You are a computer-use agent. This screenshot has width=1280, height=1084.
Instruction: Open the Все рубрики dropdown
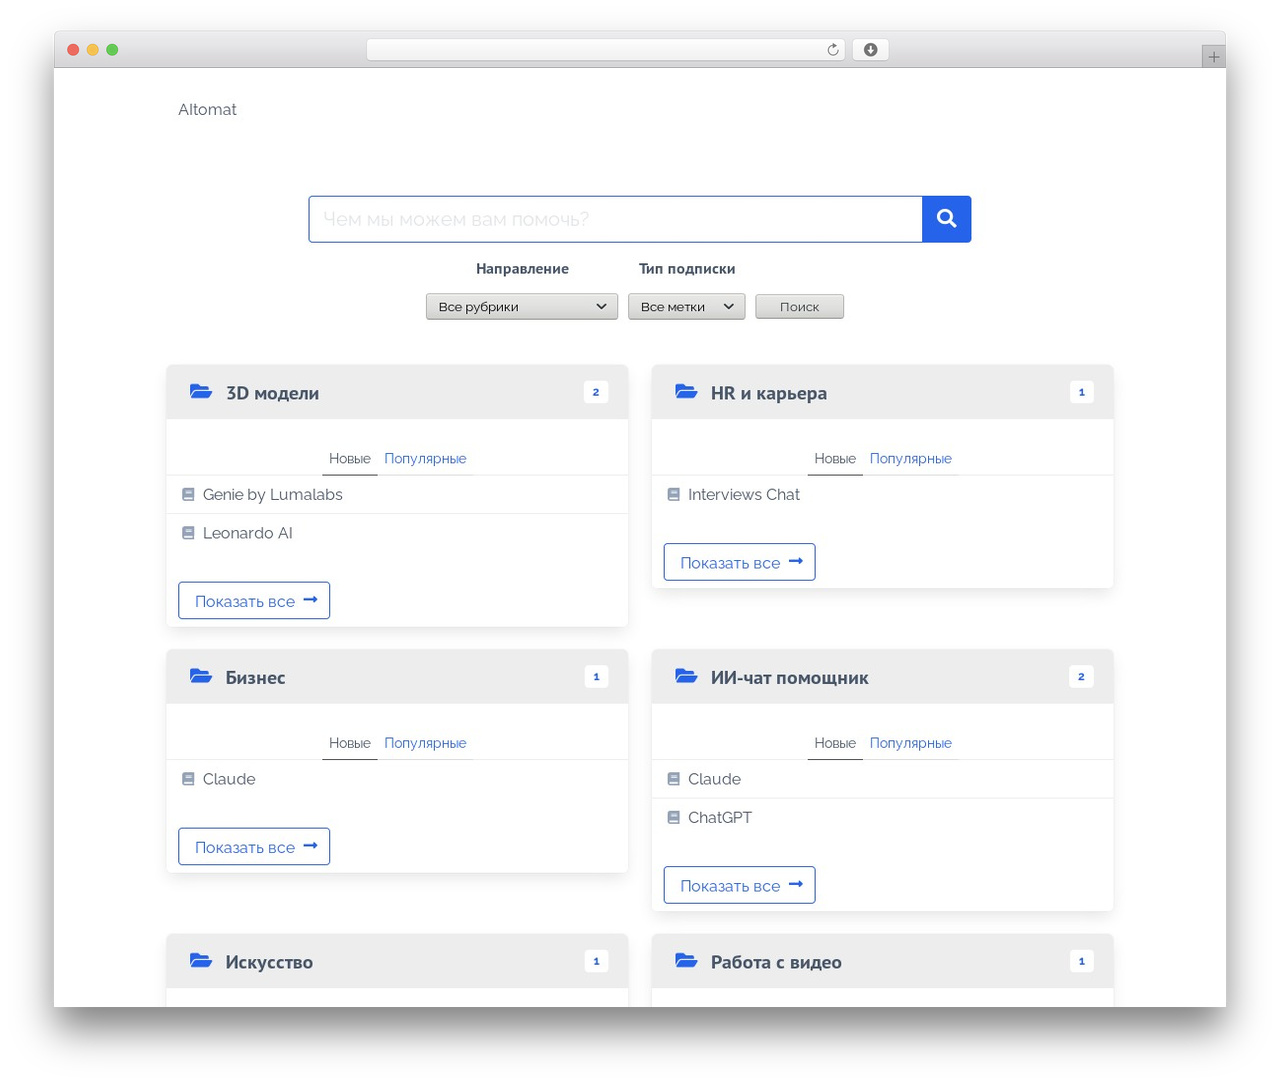coord(522,307)
